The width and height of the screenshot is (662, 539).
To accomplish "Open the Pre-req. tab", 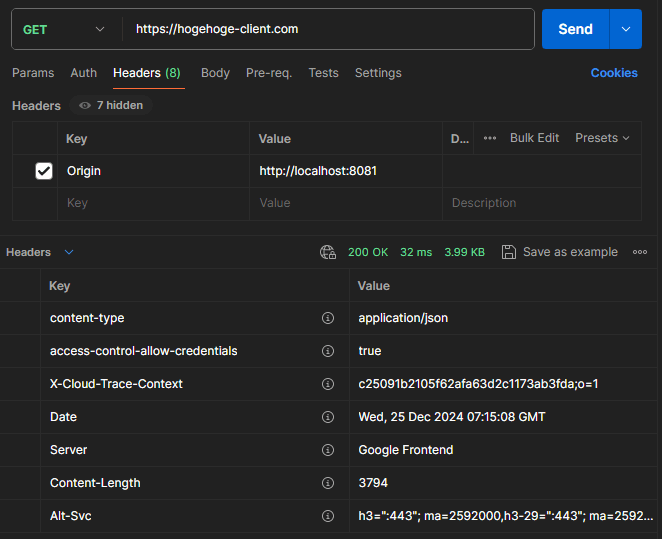I will [x=269, y=73].
